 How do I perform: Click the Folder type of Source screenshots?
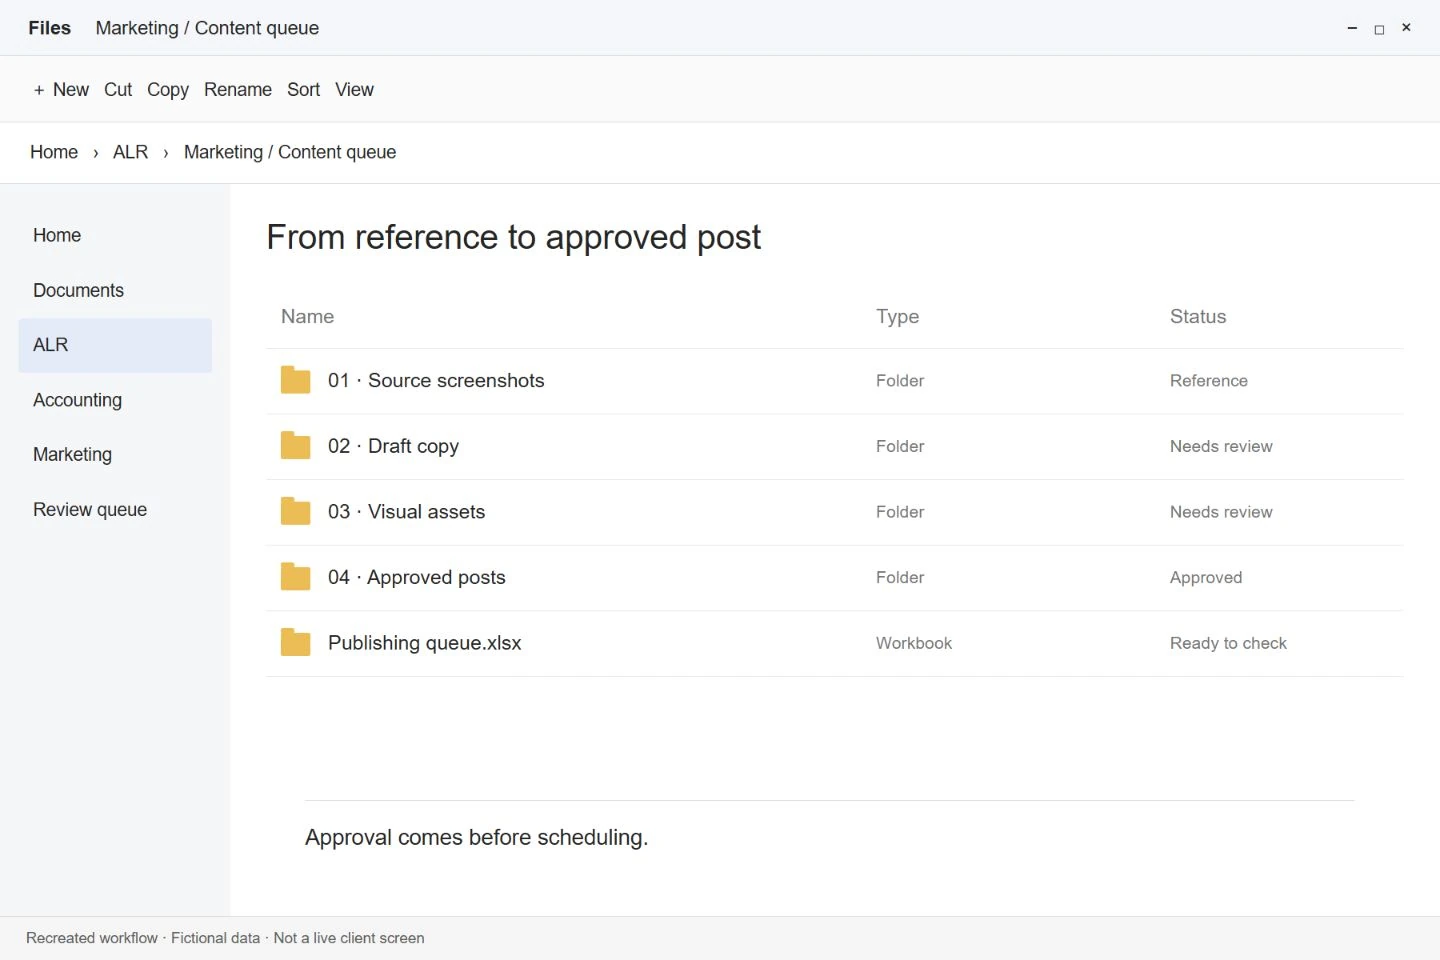[900, 381]
